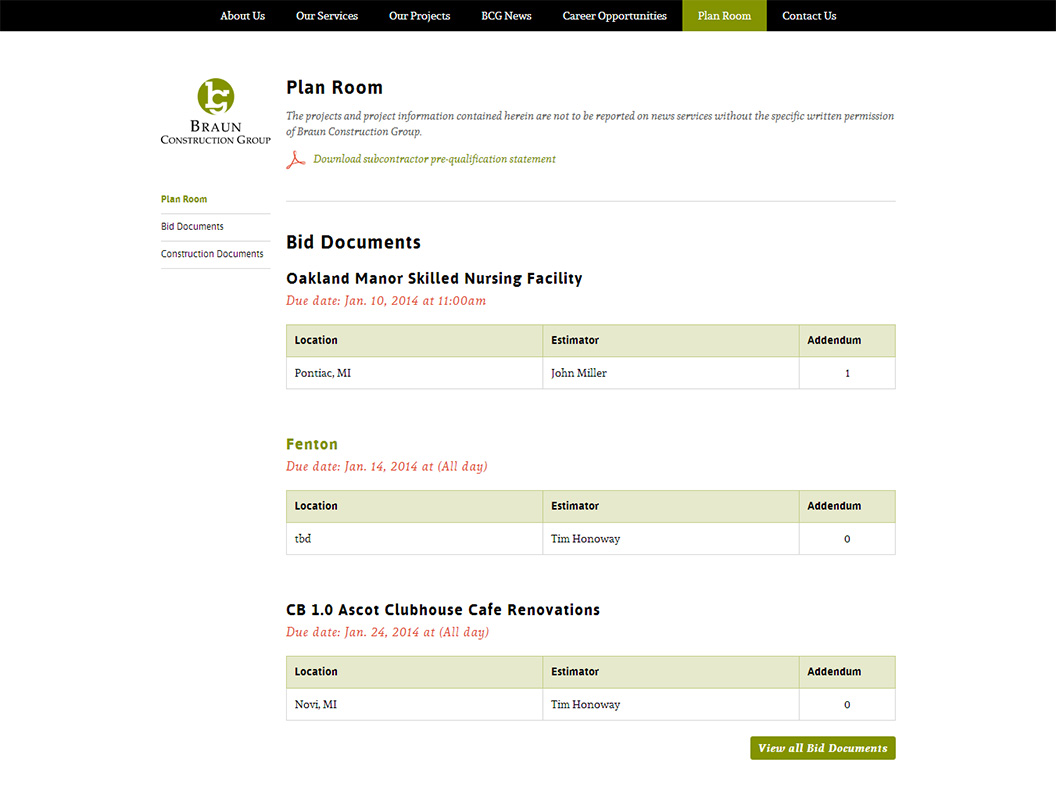Open Bid Documents from the sidebar
This screenshot has width=1056, height=807.
(x=192, y=227)
